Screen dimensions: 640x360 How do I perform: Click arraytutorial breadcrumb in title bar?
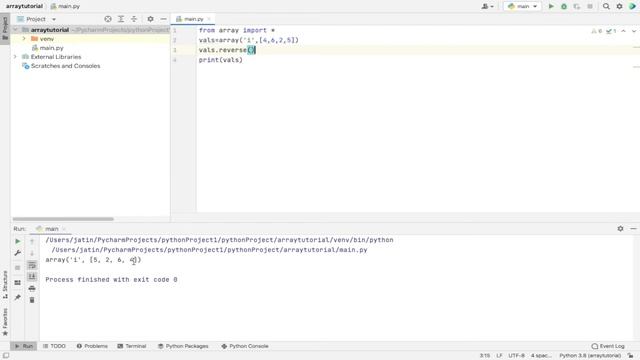click(24, 6)
